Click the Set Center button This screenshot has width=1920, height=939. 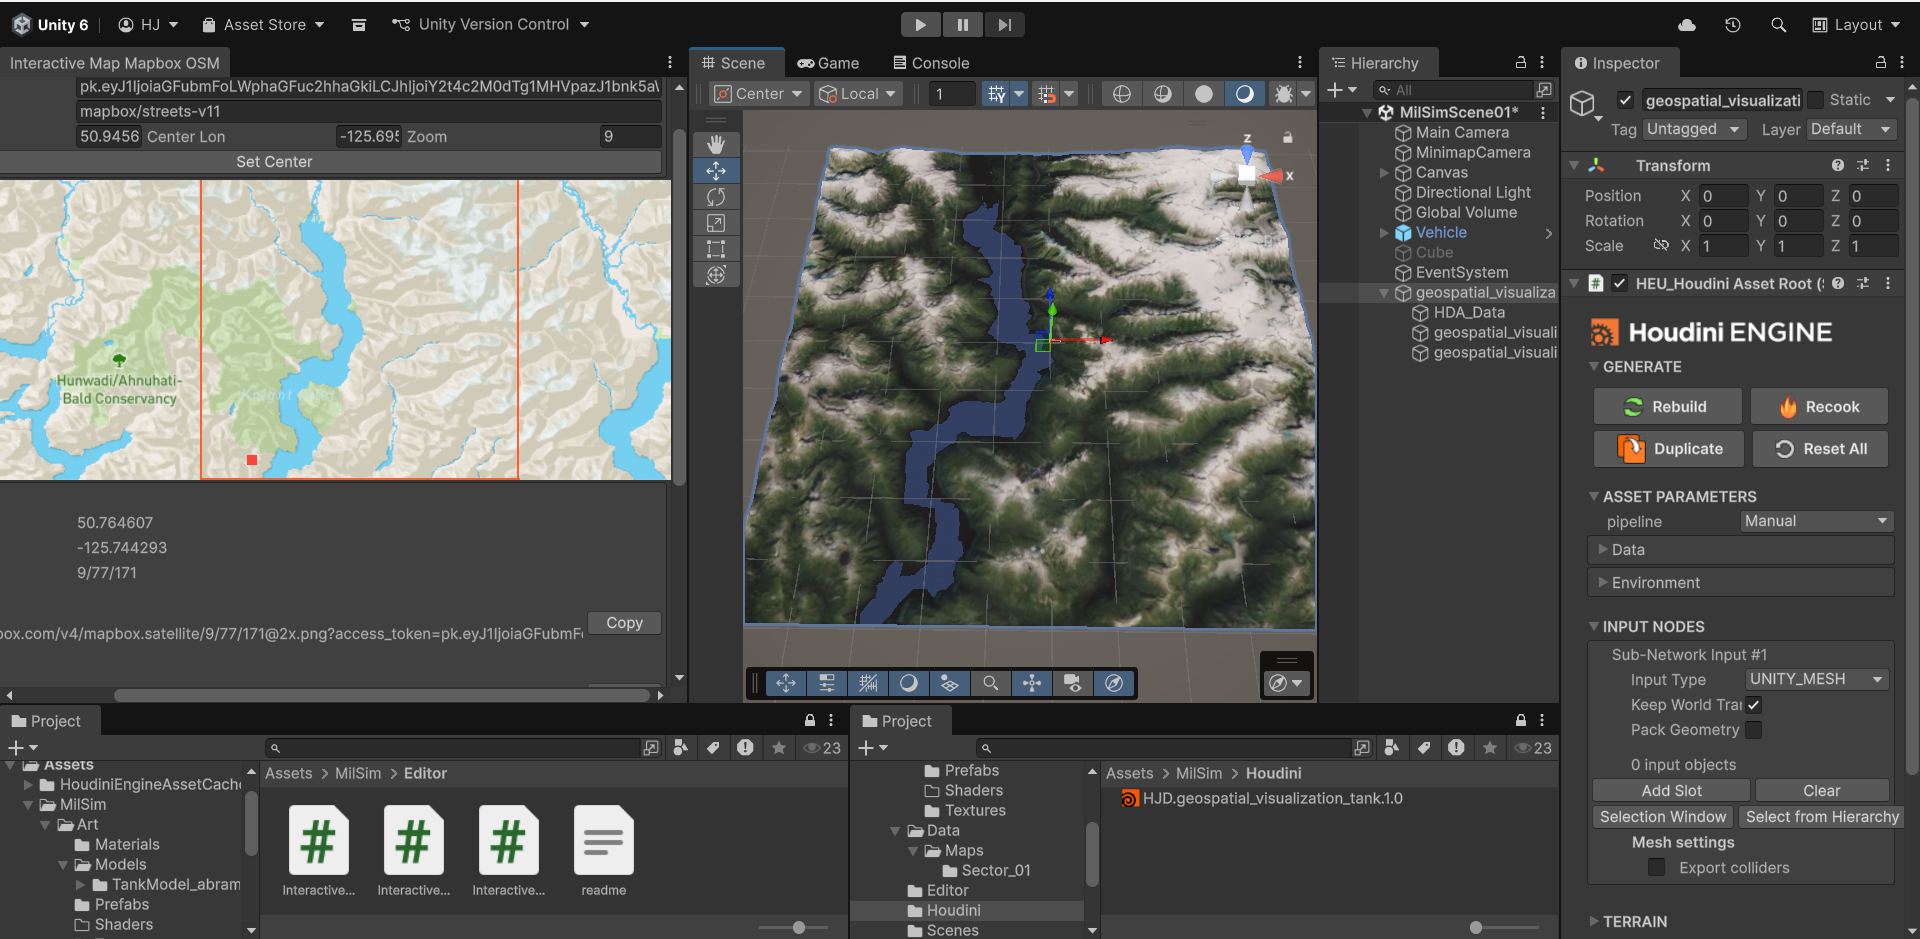click(274, 161)
